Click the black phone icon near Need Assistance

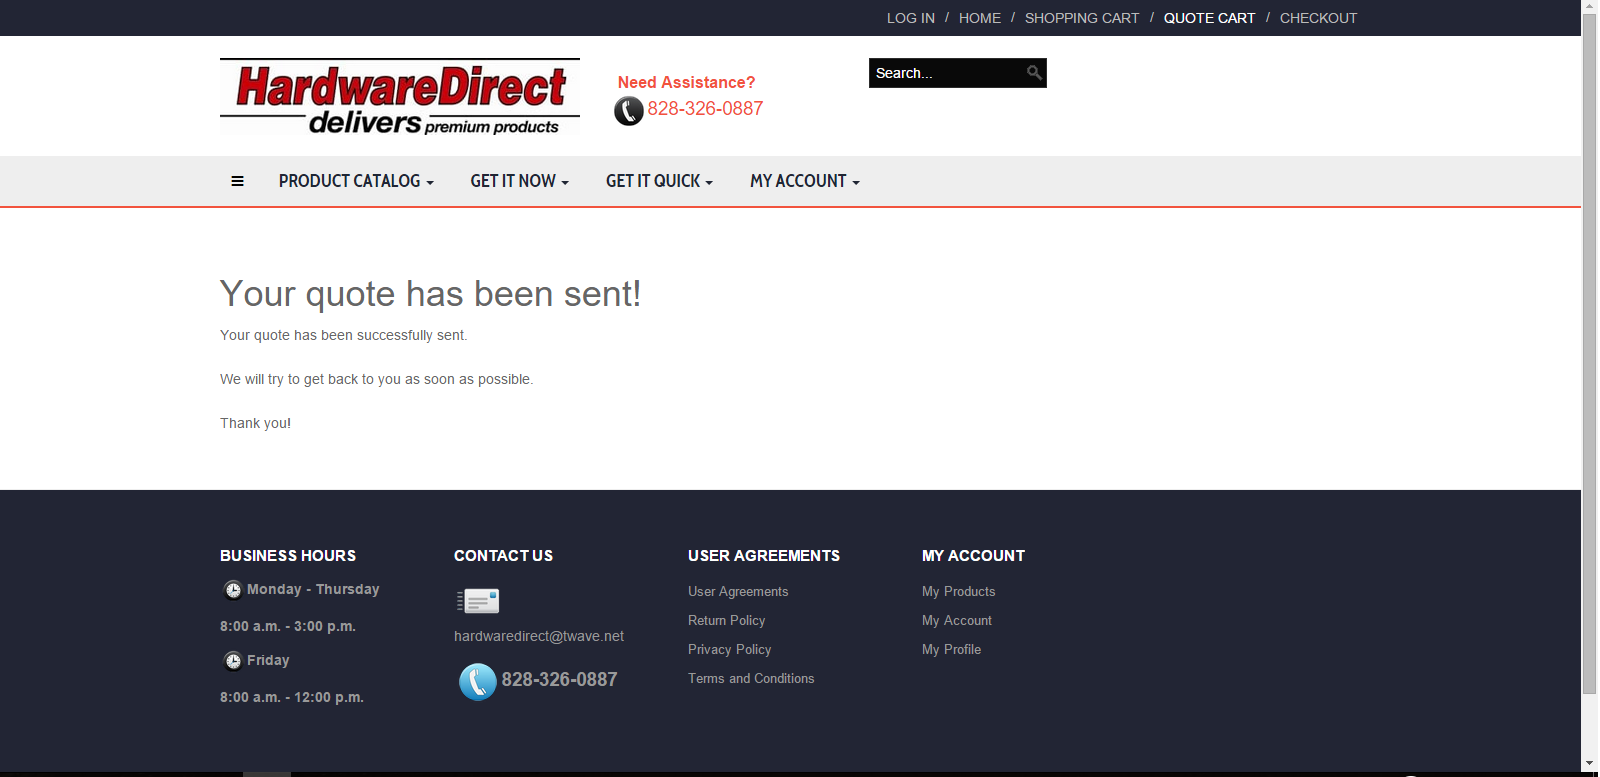629,111
